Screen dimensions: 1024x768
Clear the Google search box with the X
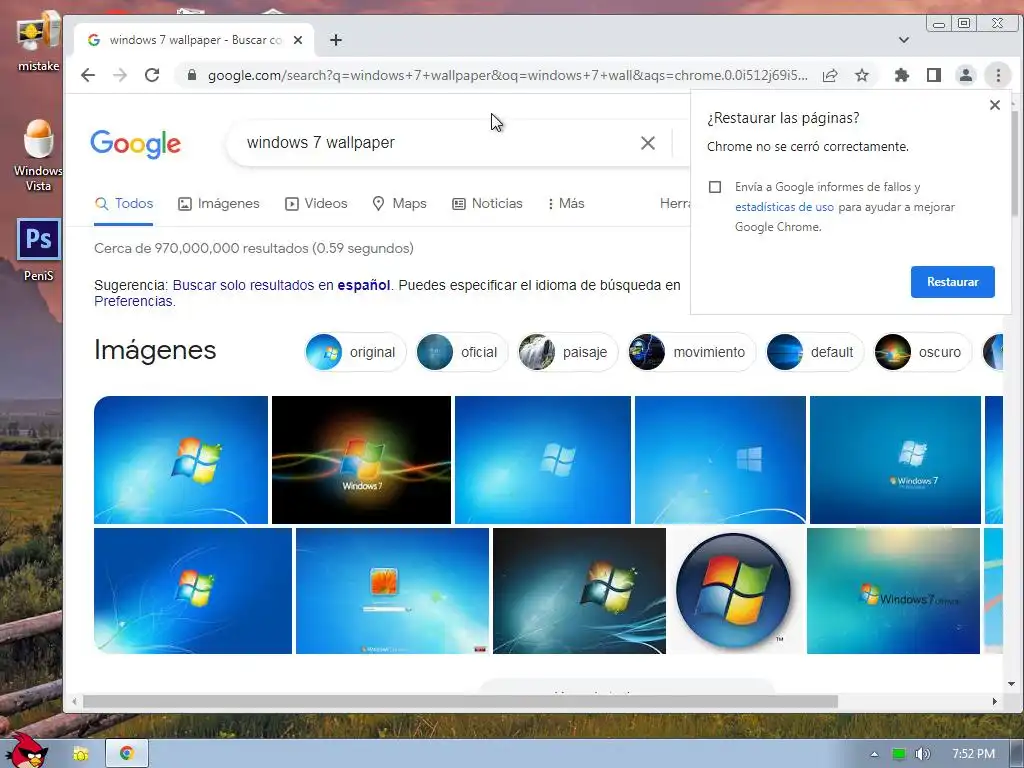click(x=648, y=142)
